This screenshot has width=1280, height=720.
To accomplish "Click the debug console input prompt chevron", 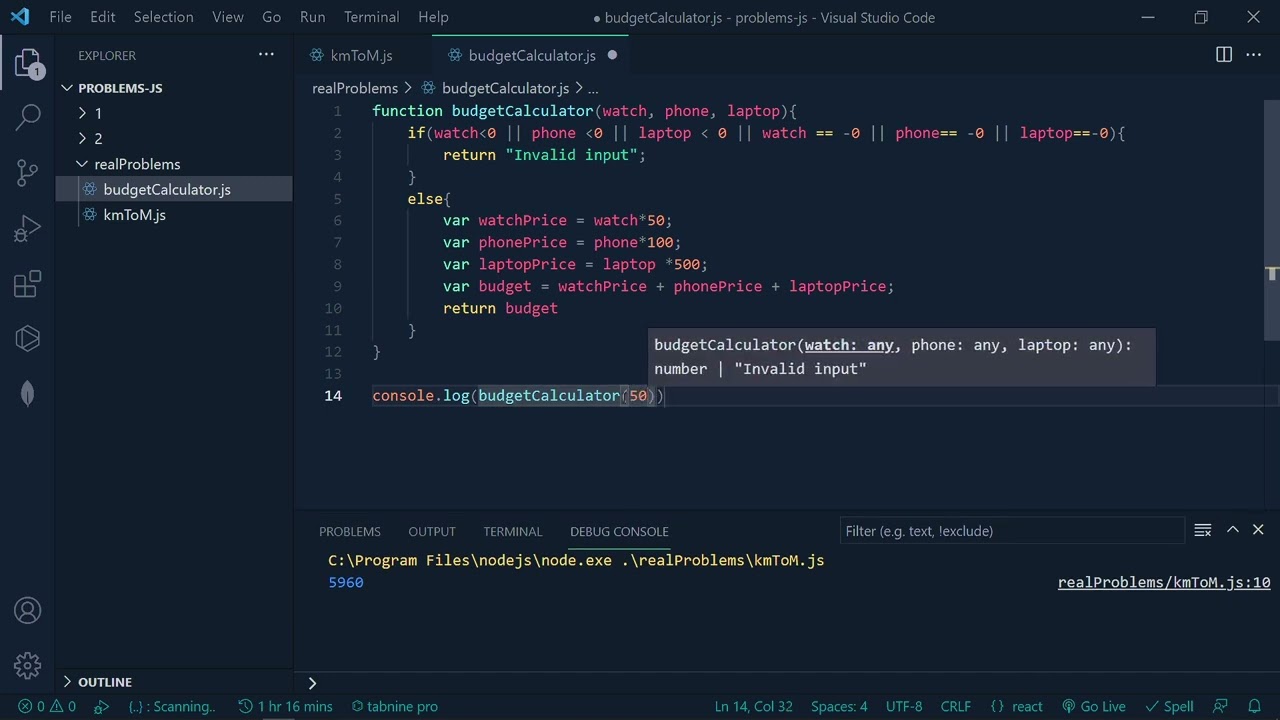I will pyautogui.click(x=312, y=683).
